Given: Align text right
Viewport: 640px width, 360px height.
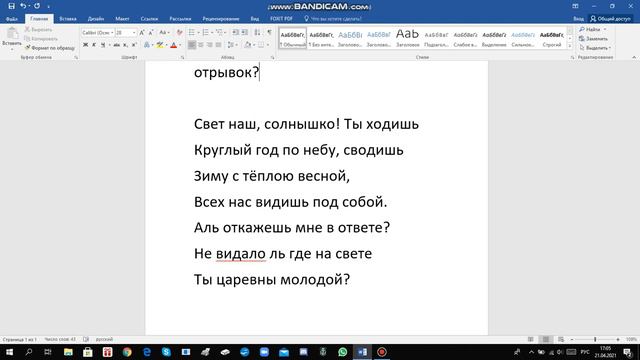Looking at the screenshot, I should pyautogui.click(x=210, y=45).
